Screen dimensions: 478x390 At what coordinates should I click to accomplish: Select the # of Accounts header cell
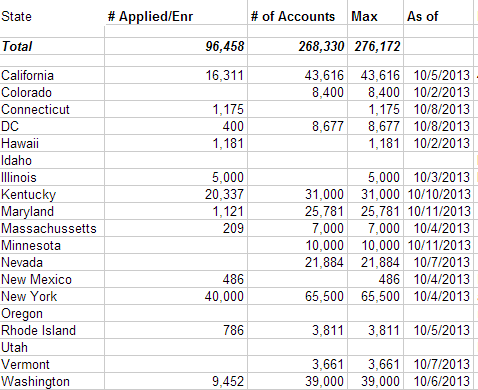tap(298, 16)
